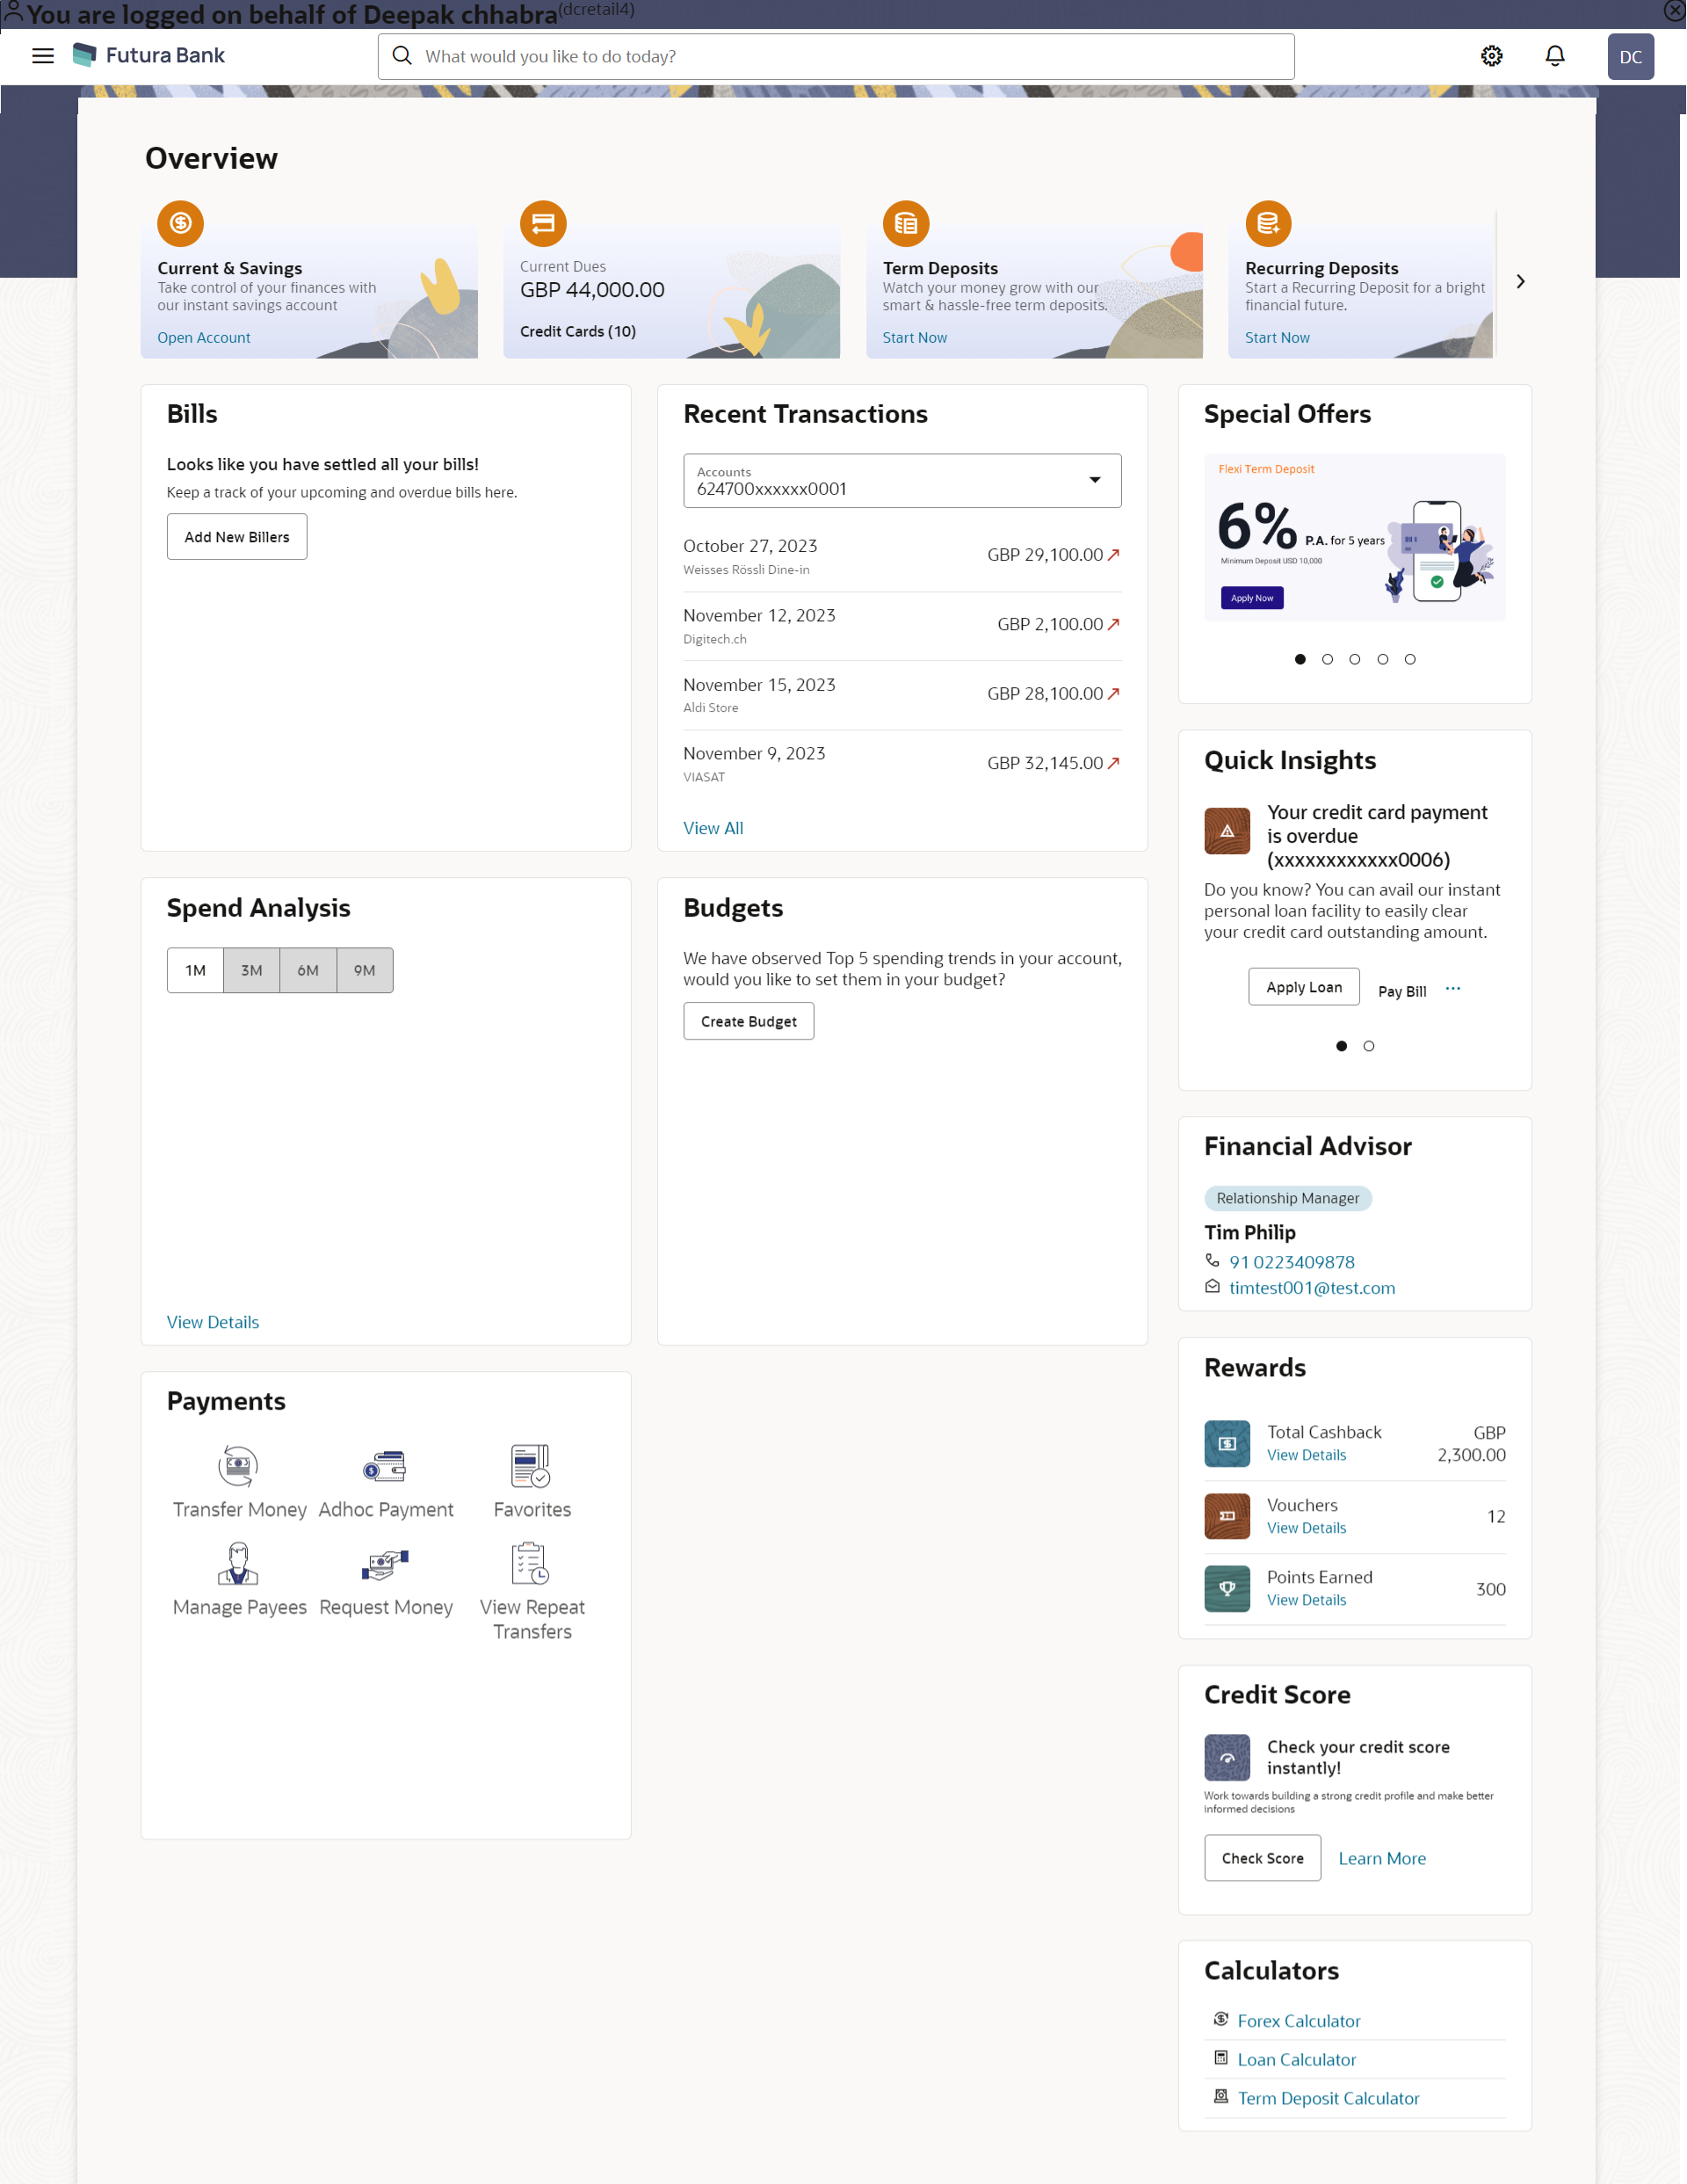Open the Request Money icon
The image size is (1687, 2184).
(x=385, y=1563)
